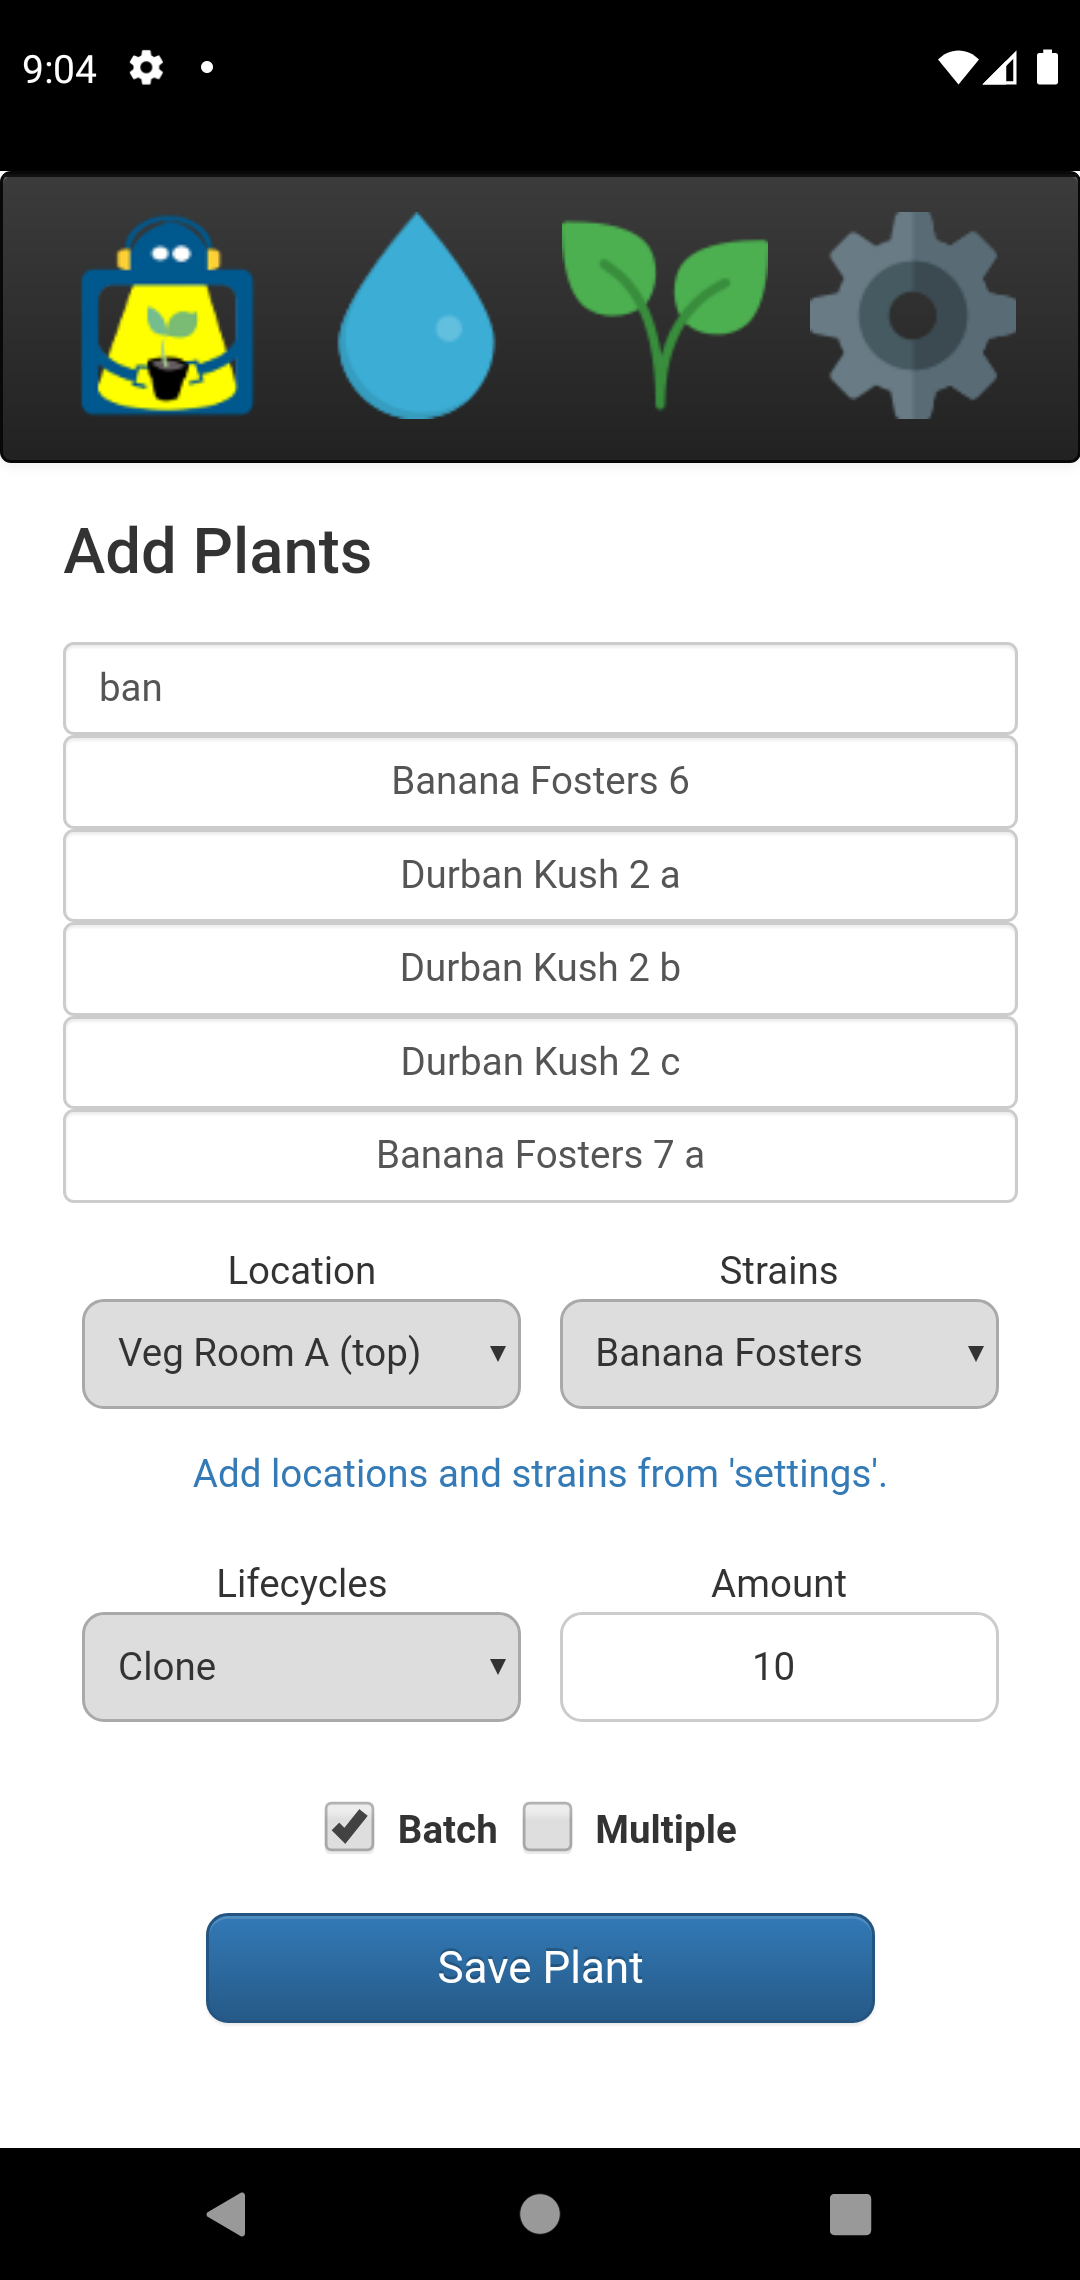Uncheck the Batch checkbox

[349, 1828]
